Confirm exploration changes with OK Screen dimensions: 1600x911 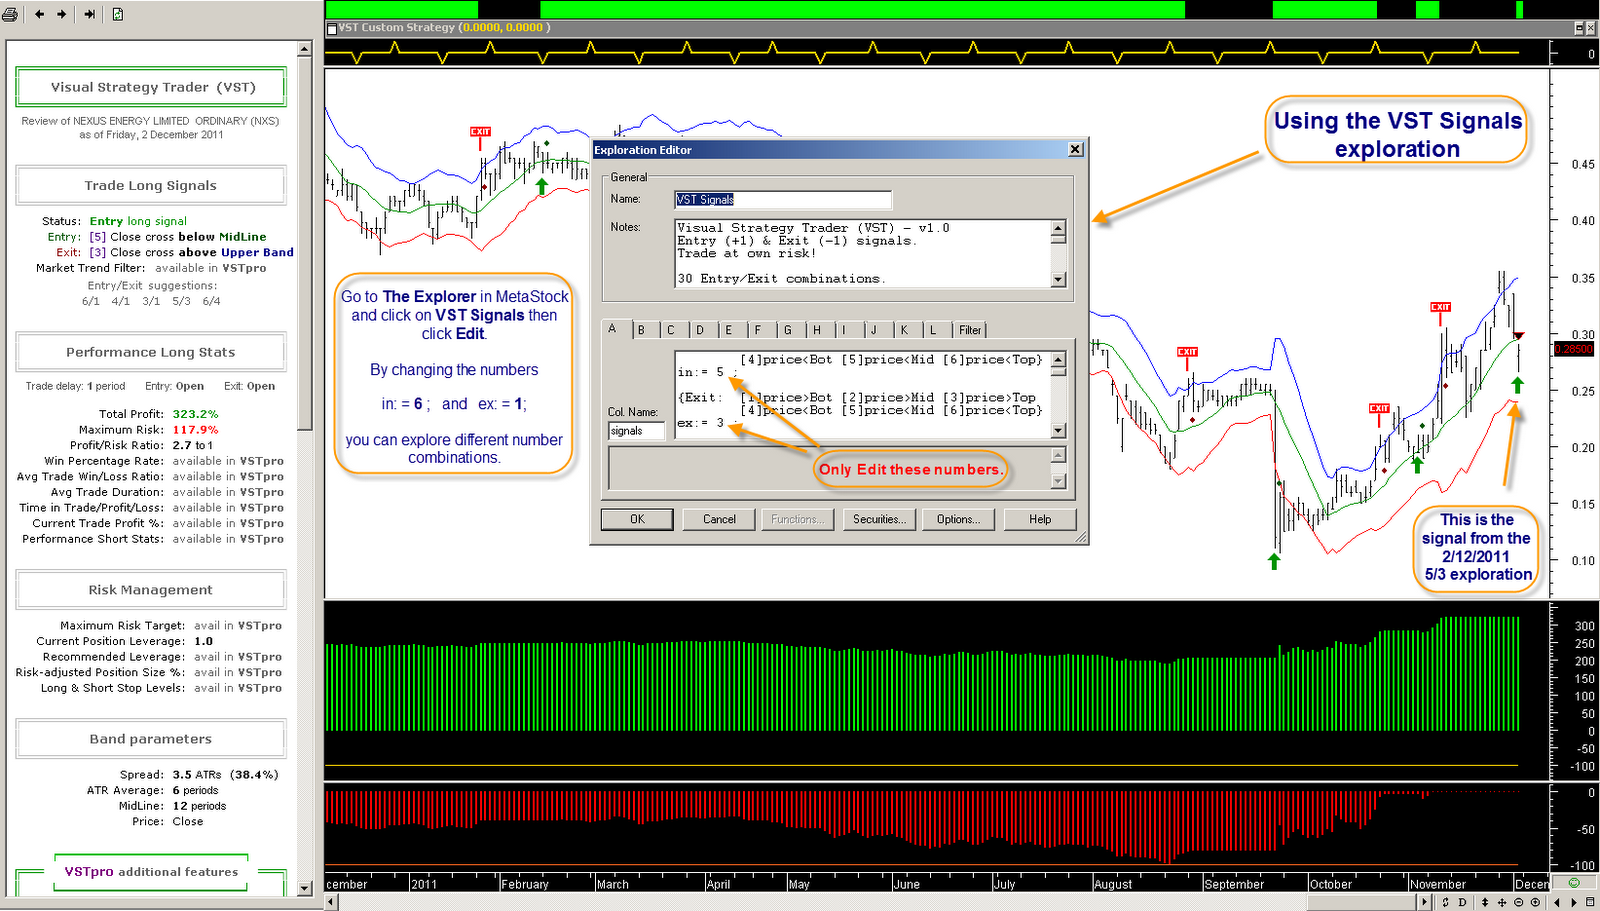pos(637,519)
